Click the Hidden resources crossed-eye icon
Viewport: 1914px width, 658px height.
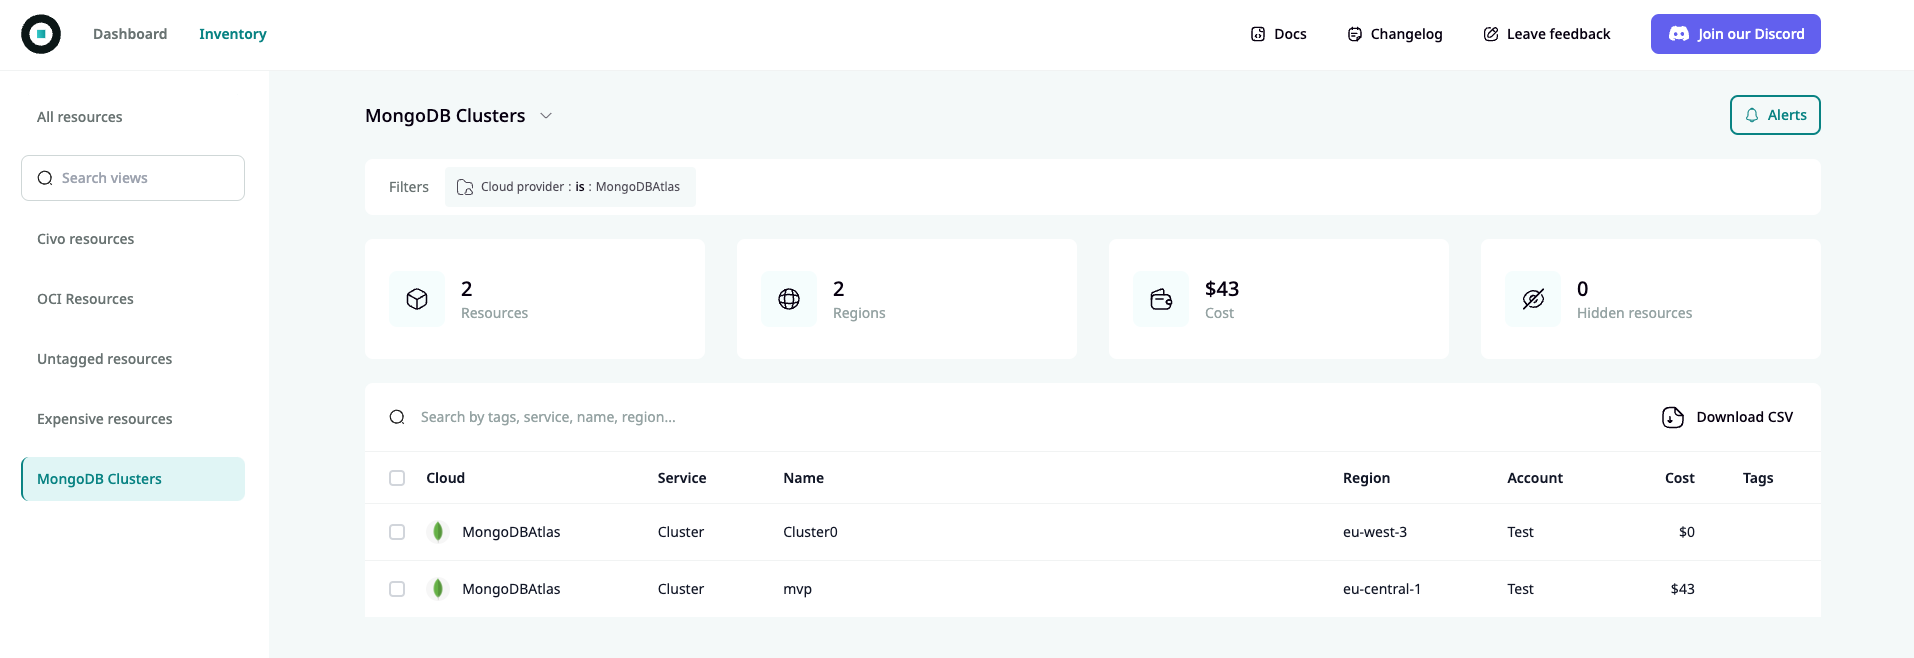click(1533, 299)
